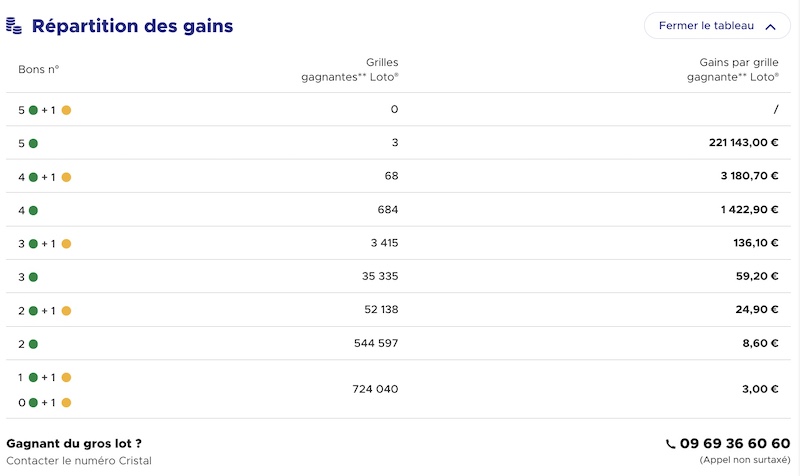Click the Contacter le numéro Cristal text
The image size is (800, 476).
click(x=79, y=461)
